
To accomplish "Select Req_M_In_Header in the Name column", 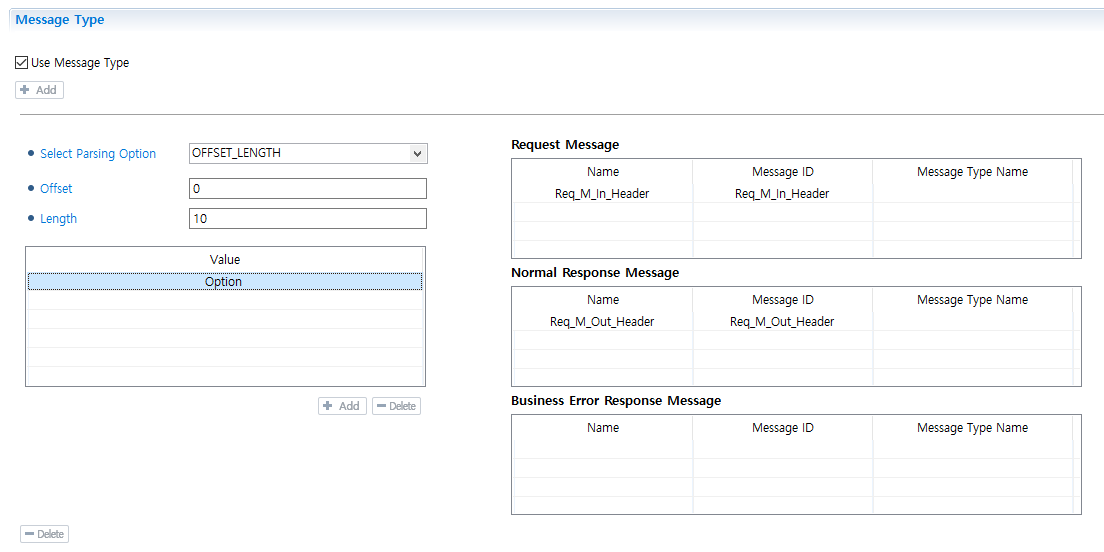I will [602, 194].
